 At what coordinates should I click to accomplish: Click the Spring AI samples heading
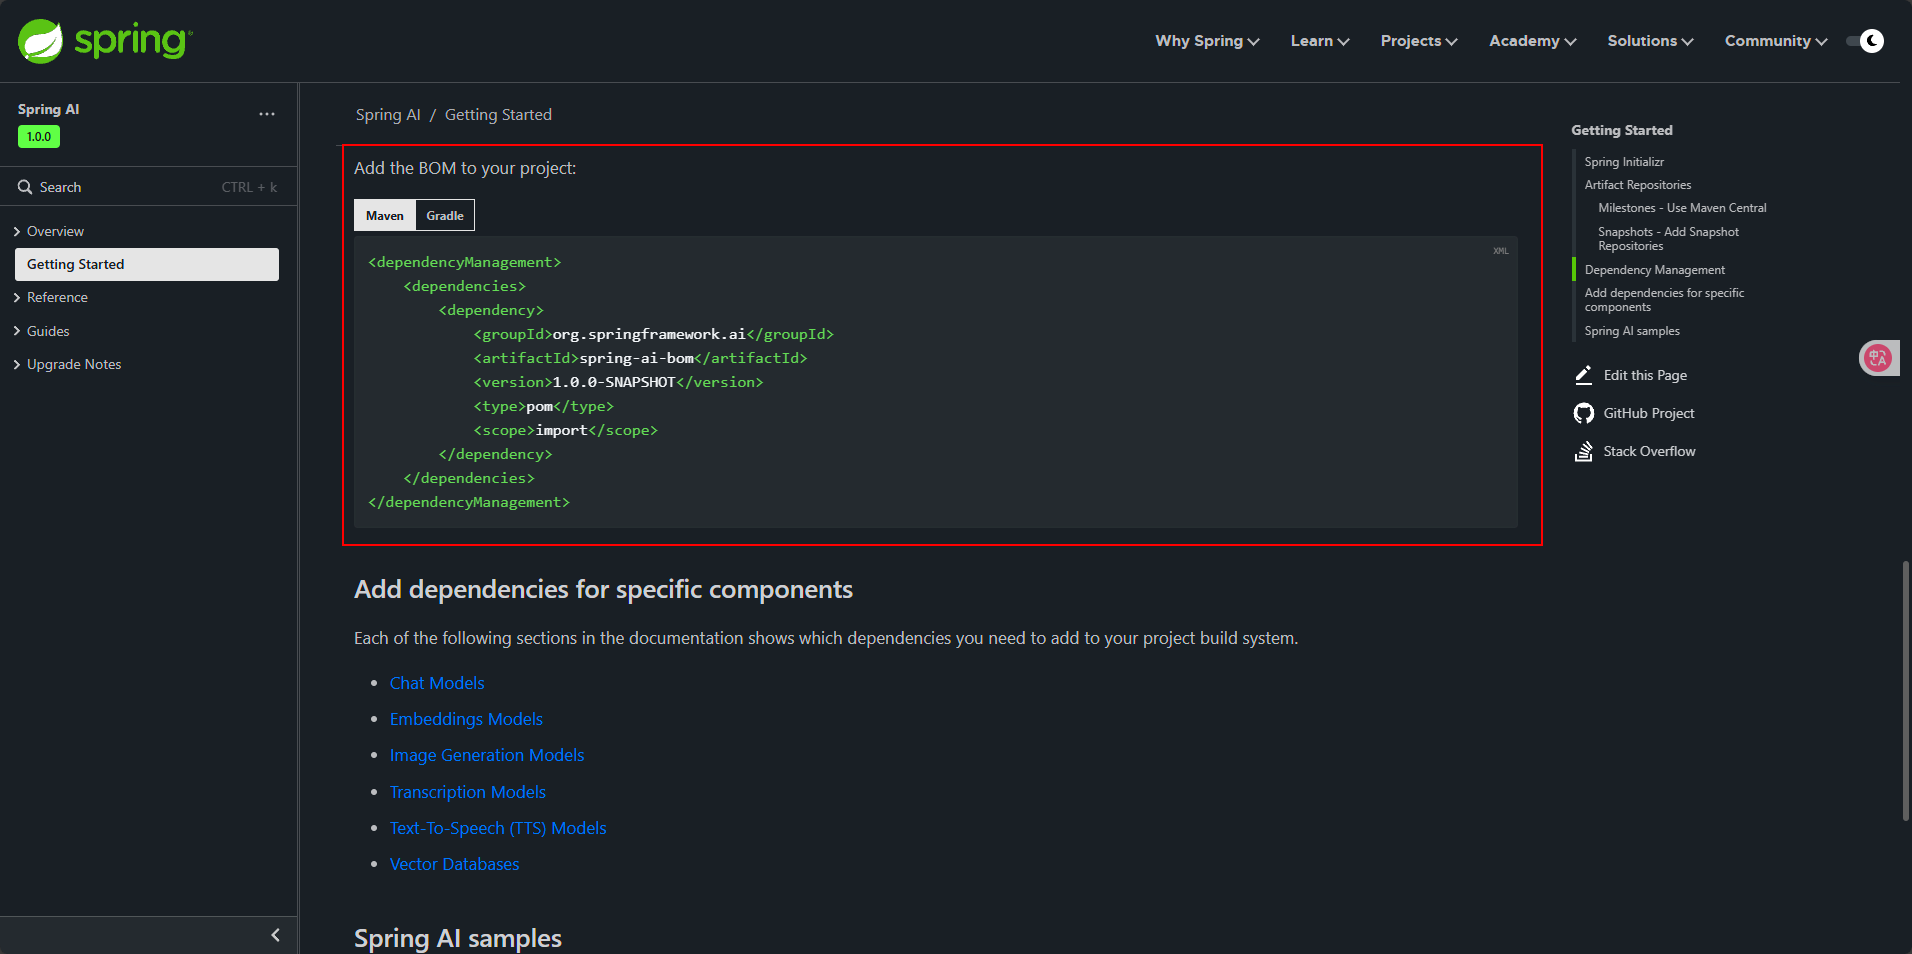[x=458, y=938]
